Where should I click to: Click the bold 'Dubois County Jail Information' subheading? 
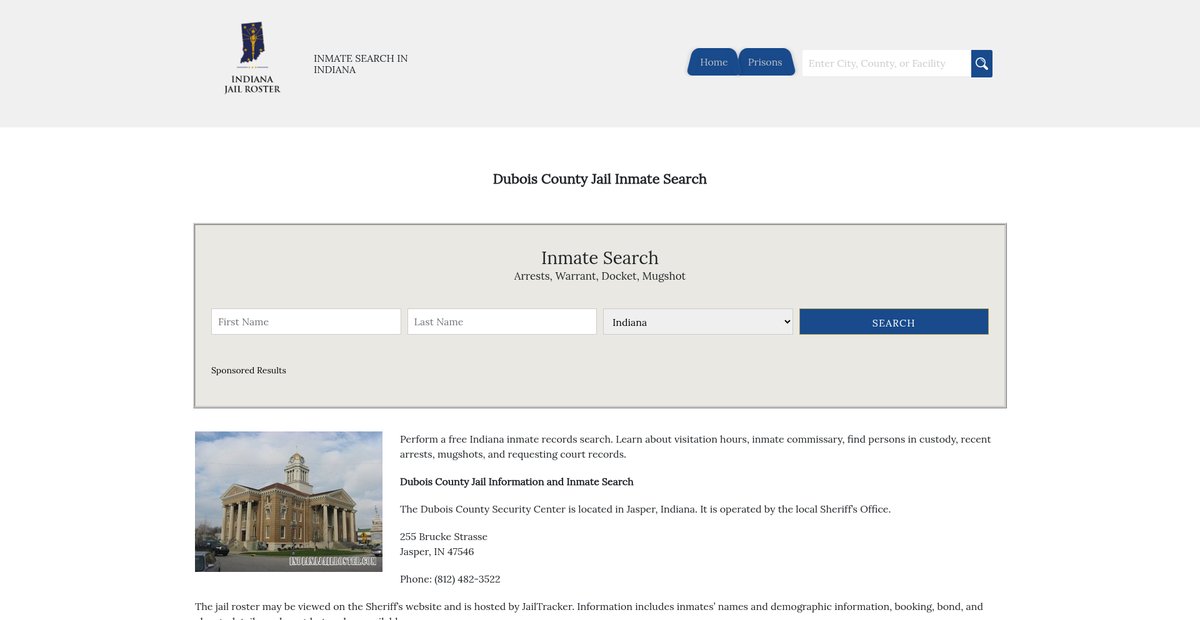pos(516,482)
